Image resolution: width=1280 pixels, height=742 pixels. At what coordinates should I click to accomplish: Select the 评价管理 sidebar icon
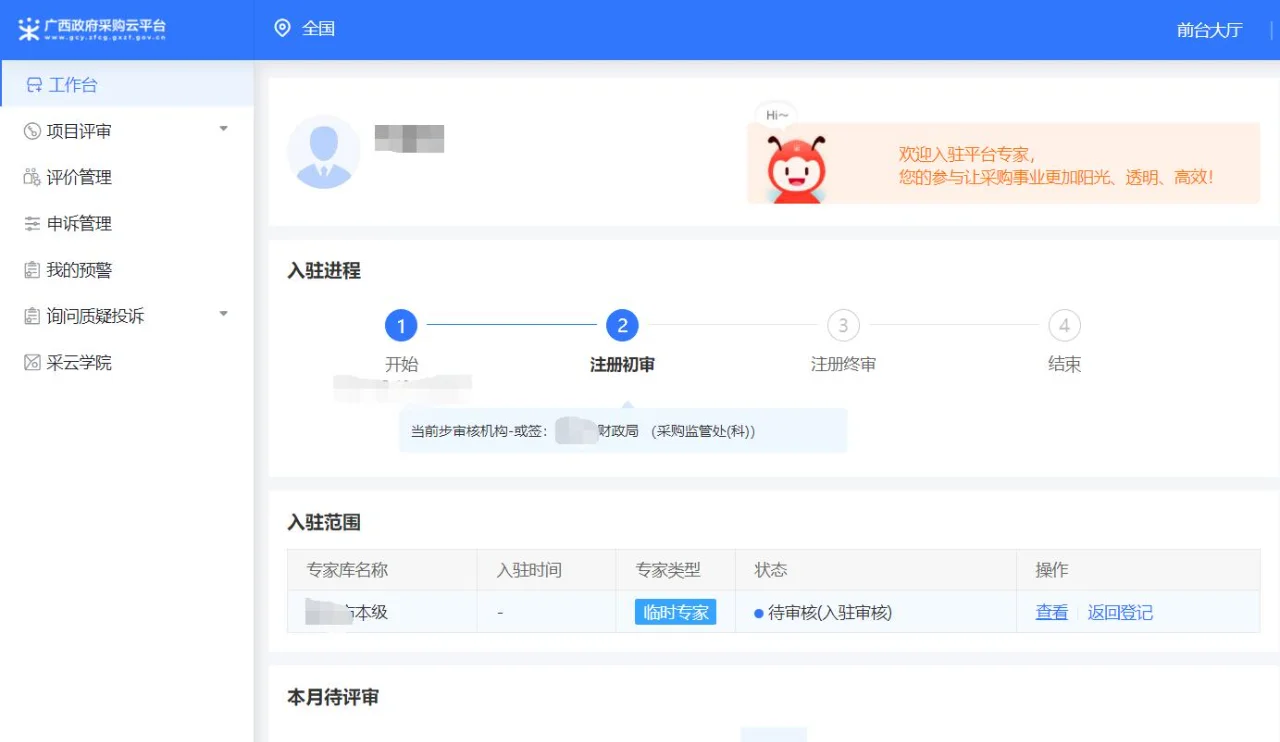pos(32,177)
